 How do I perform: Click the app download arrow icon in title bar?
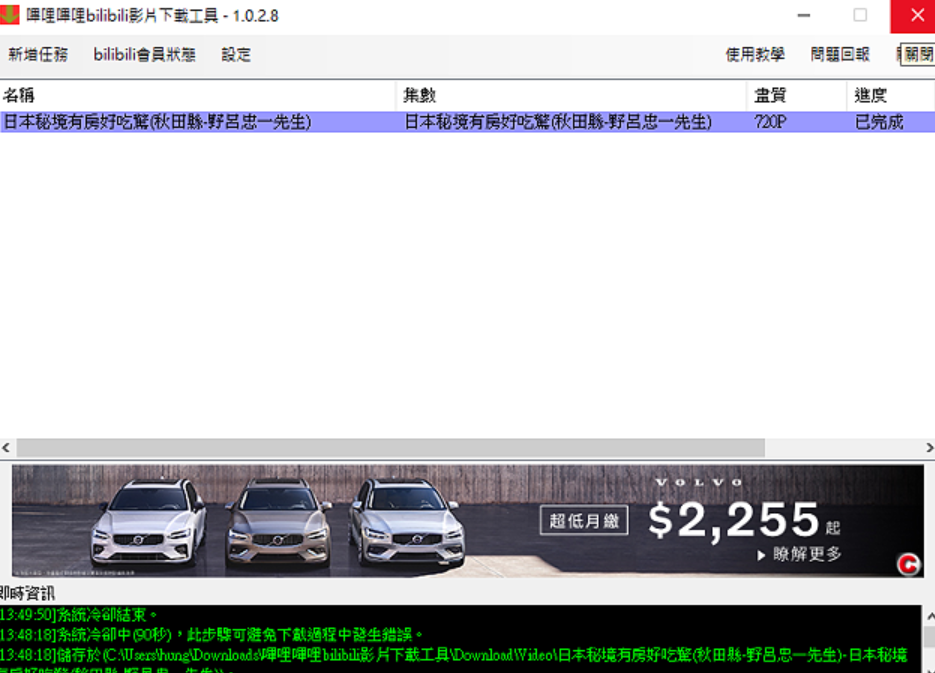pos(10,15)
